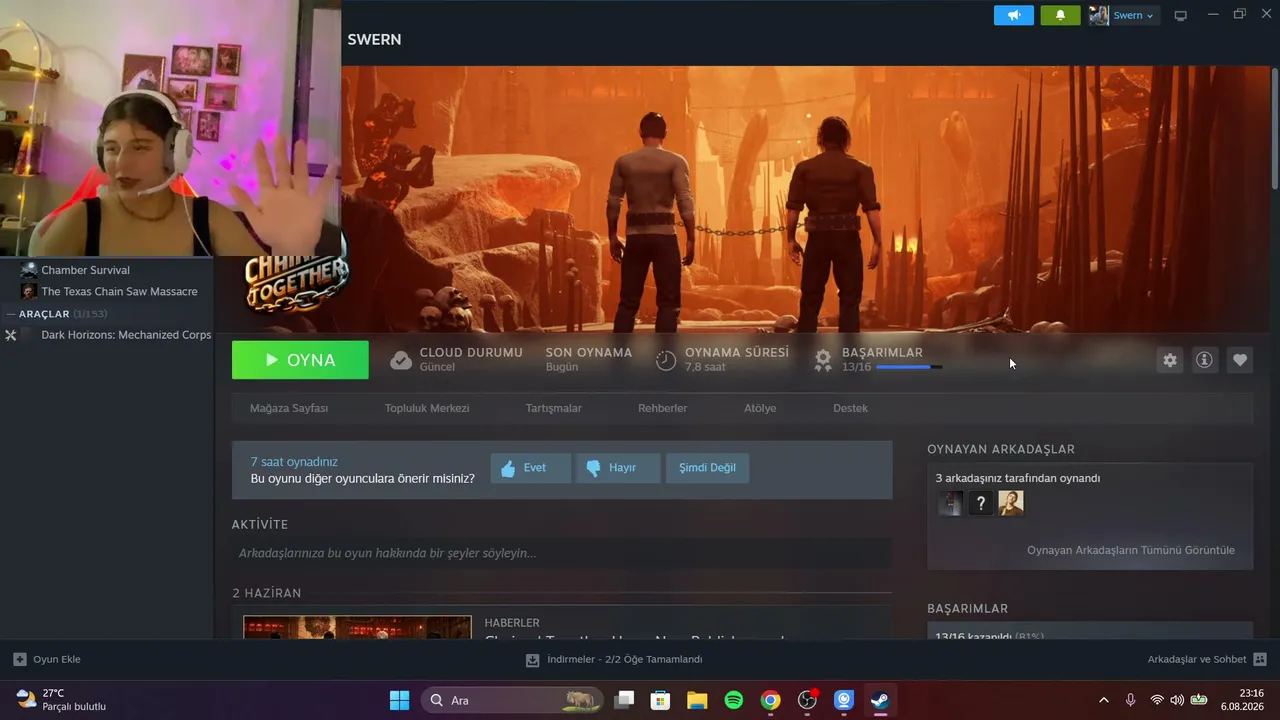This screenshot has height=720, width=1280.
Task: Go to Tartışmalar tab
Action: pos(554,408)
